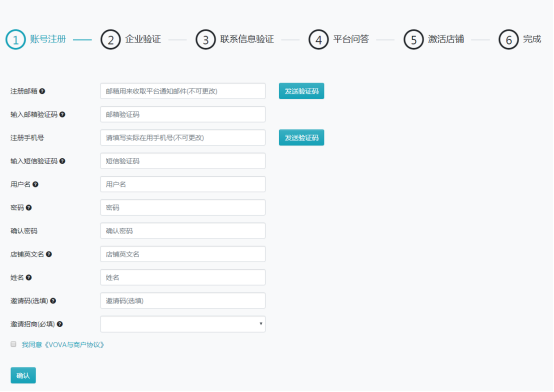Click help icon next to 用户名 label
554x392 pixels.
click(x=35, y=184)
